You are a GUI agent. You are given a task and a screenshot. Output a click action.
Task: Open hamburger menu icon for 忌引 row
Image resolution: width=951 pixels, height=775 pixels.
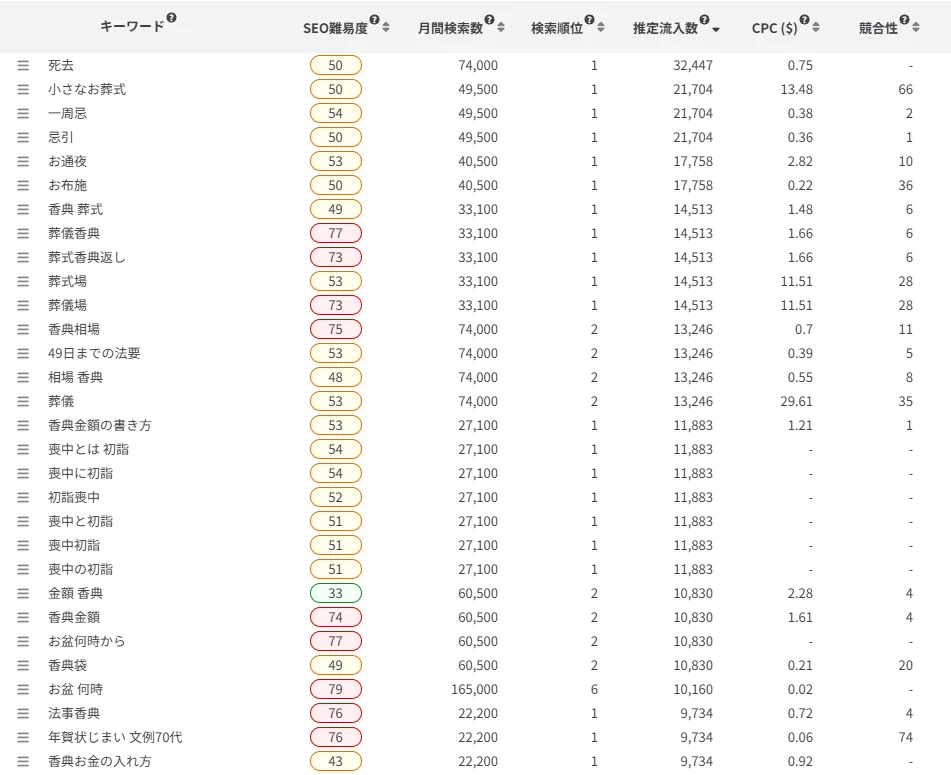coord(23,138)
